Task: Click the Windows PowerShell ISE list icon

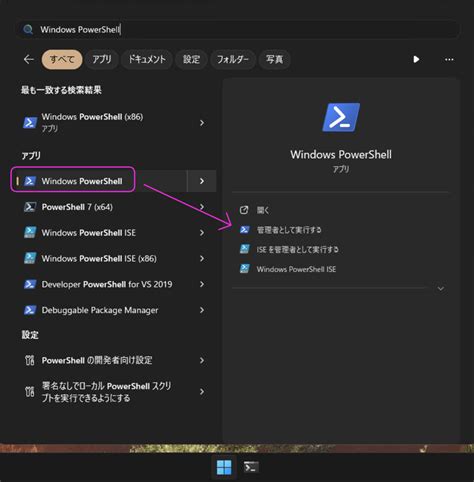Action: tap(30, 232)
